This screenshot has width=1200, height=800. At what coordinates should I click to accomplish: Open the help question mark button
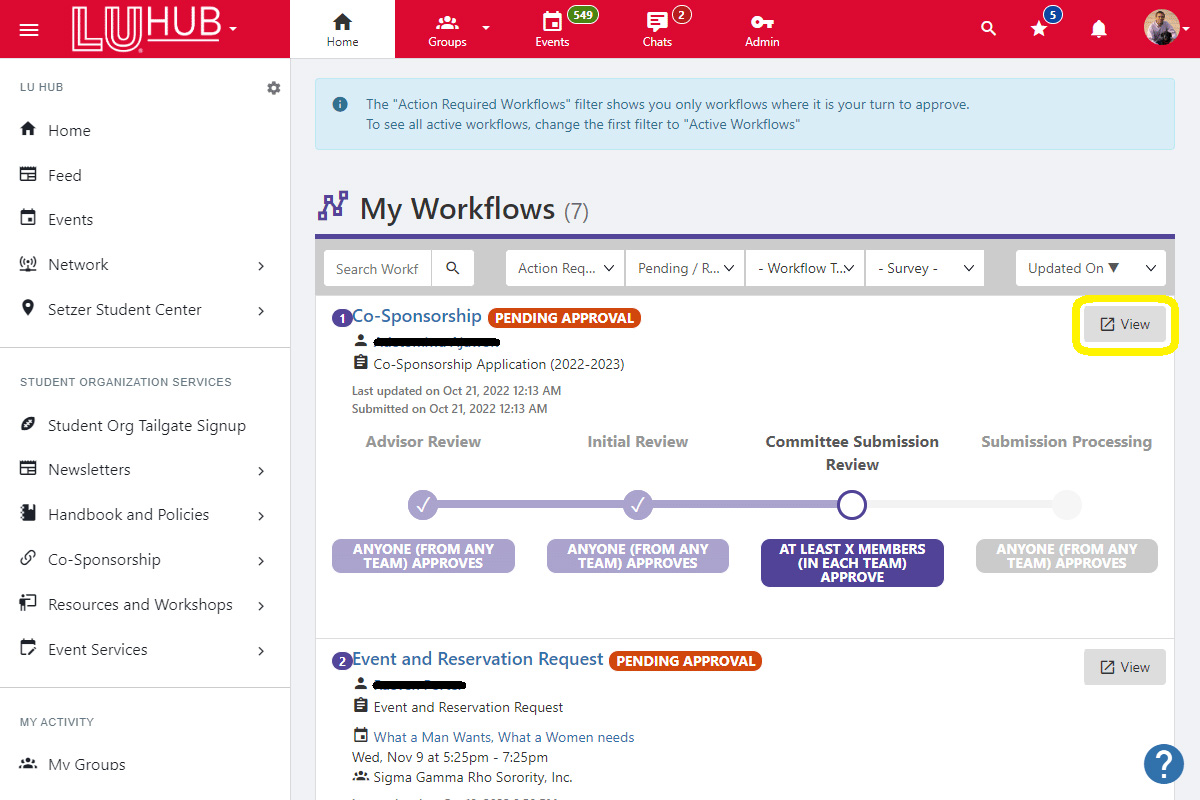click(x=1163, y=764)
